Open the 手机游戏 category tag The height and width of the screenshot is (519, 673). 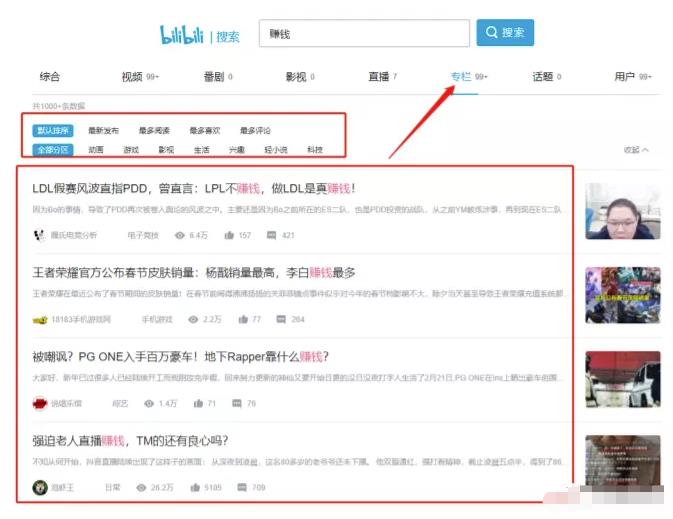(x=157, y=319)
